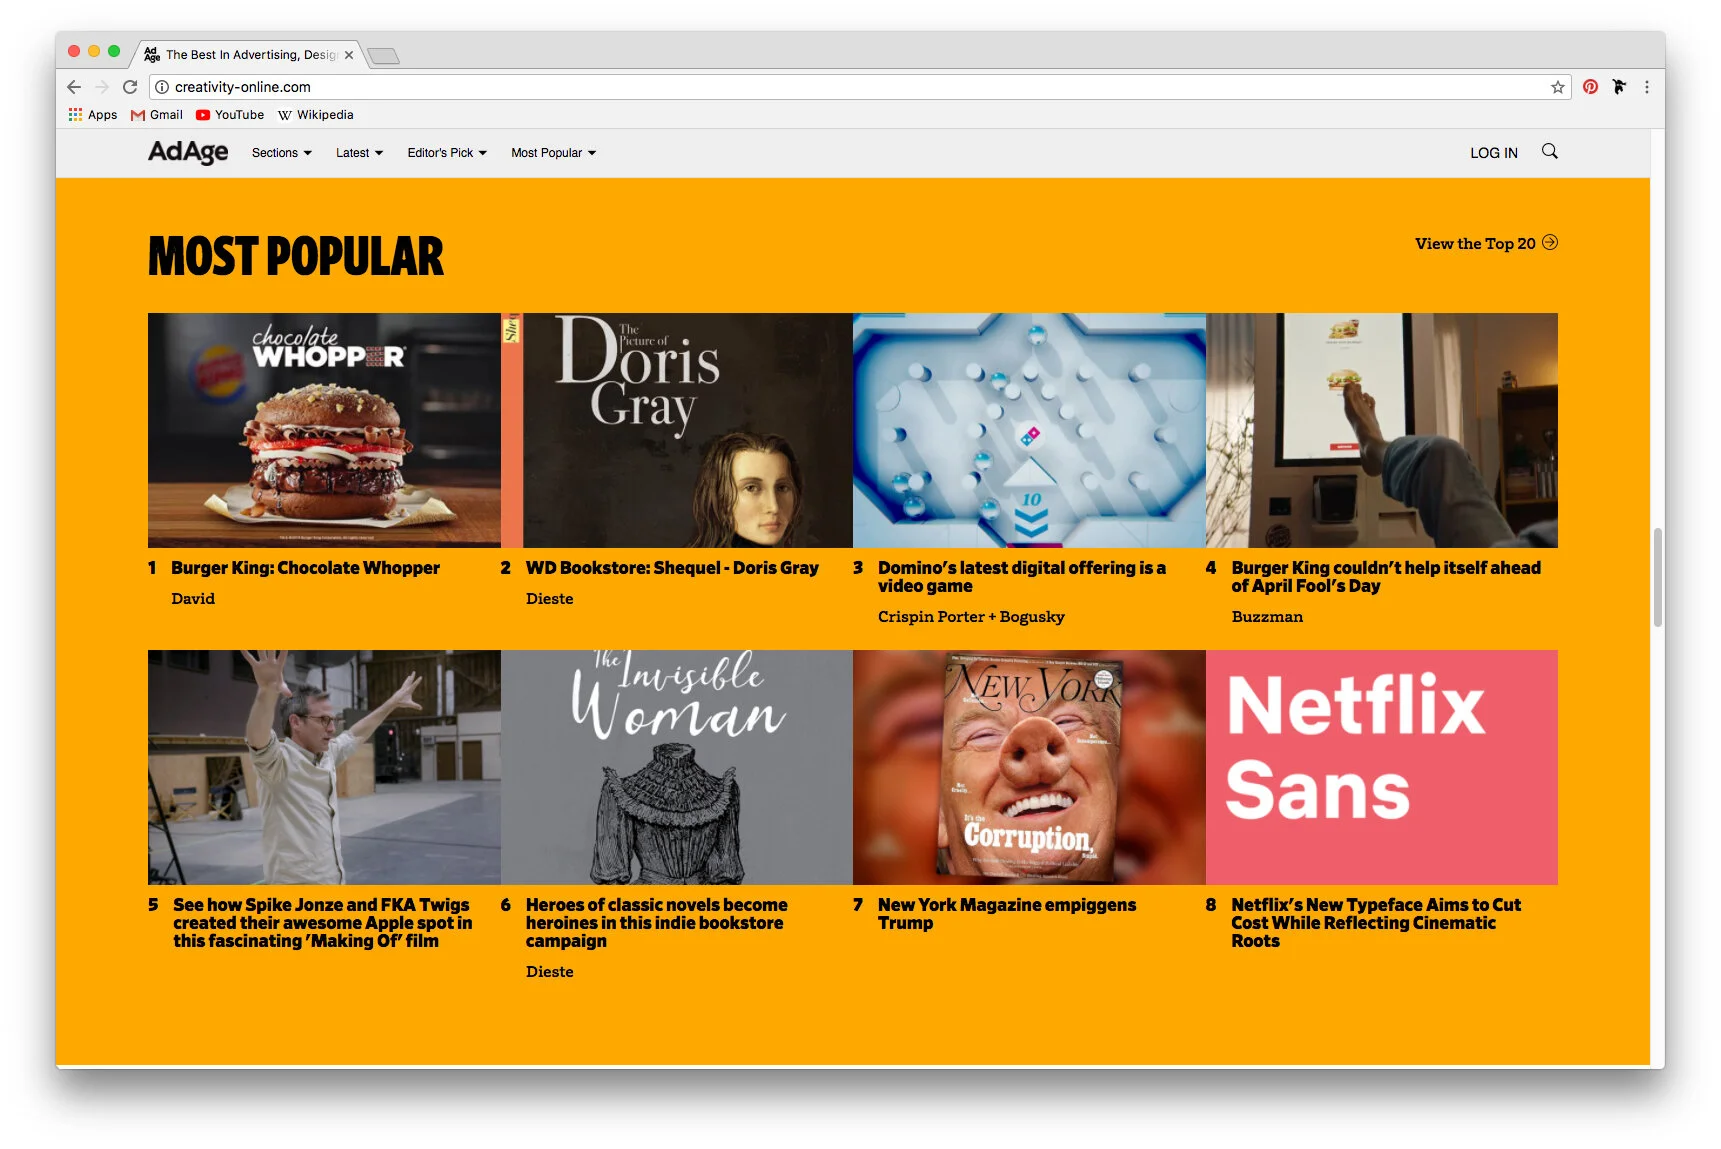This screenshot has height=1149, width=1721.
Task: Open the Chocolate Whopper burger thumbnail
Action: (324, 430)
